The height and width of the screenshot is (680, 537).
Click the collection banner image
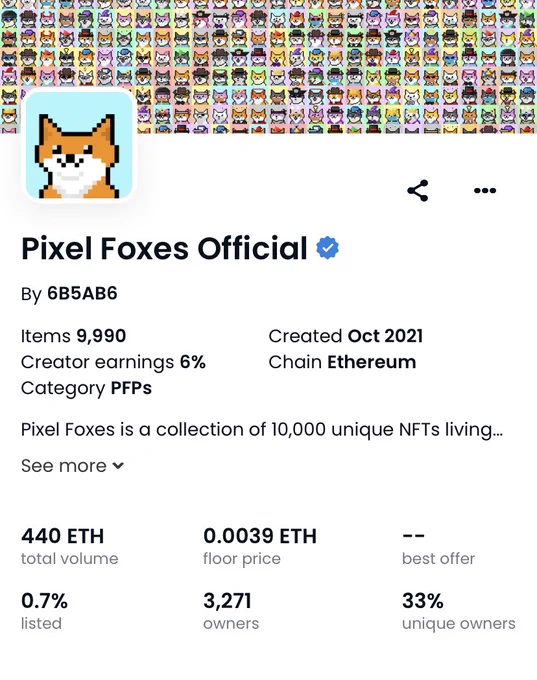coord(268,66)
